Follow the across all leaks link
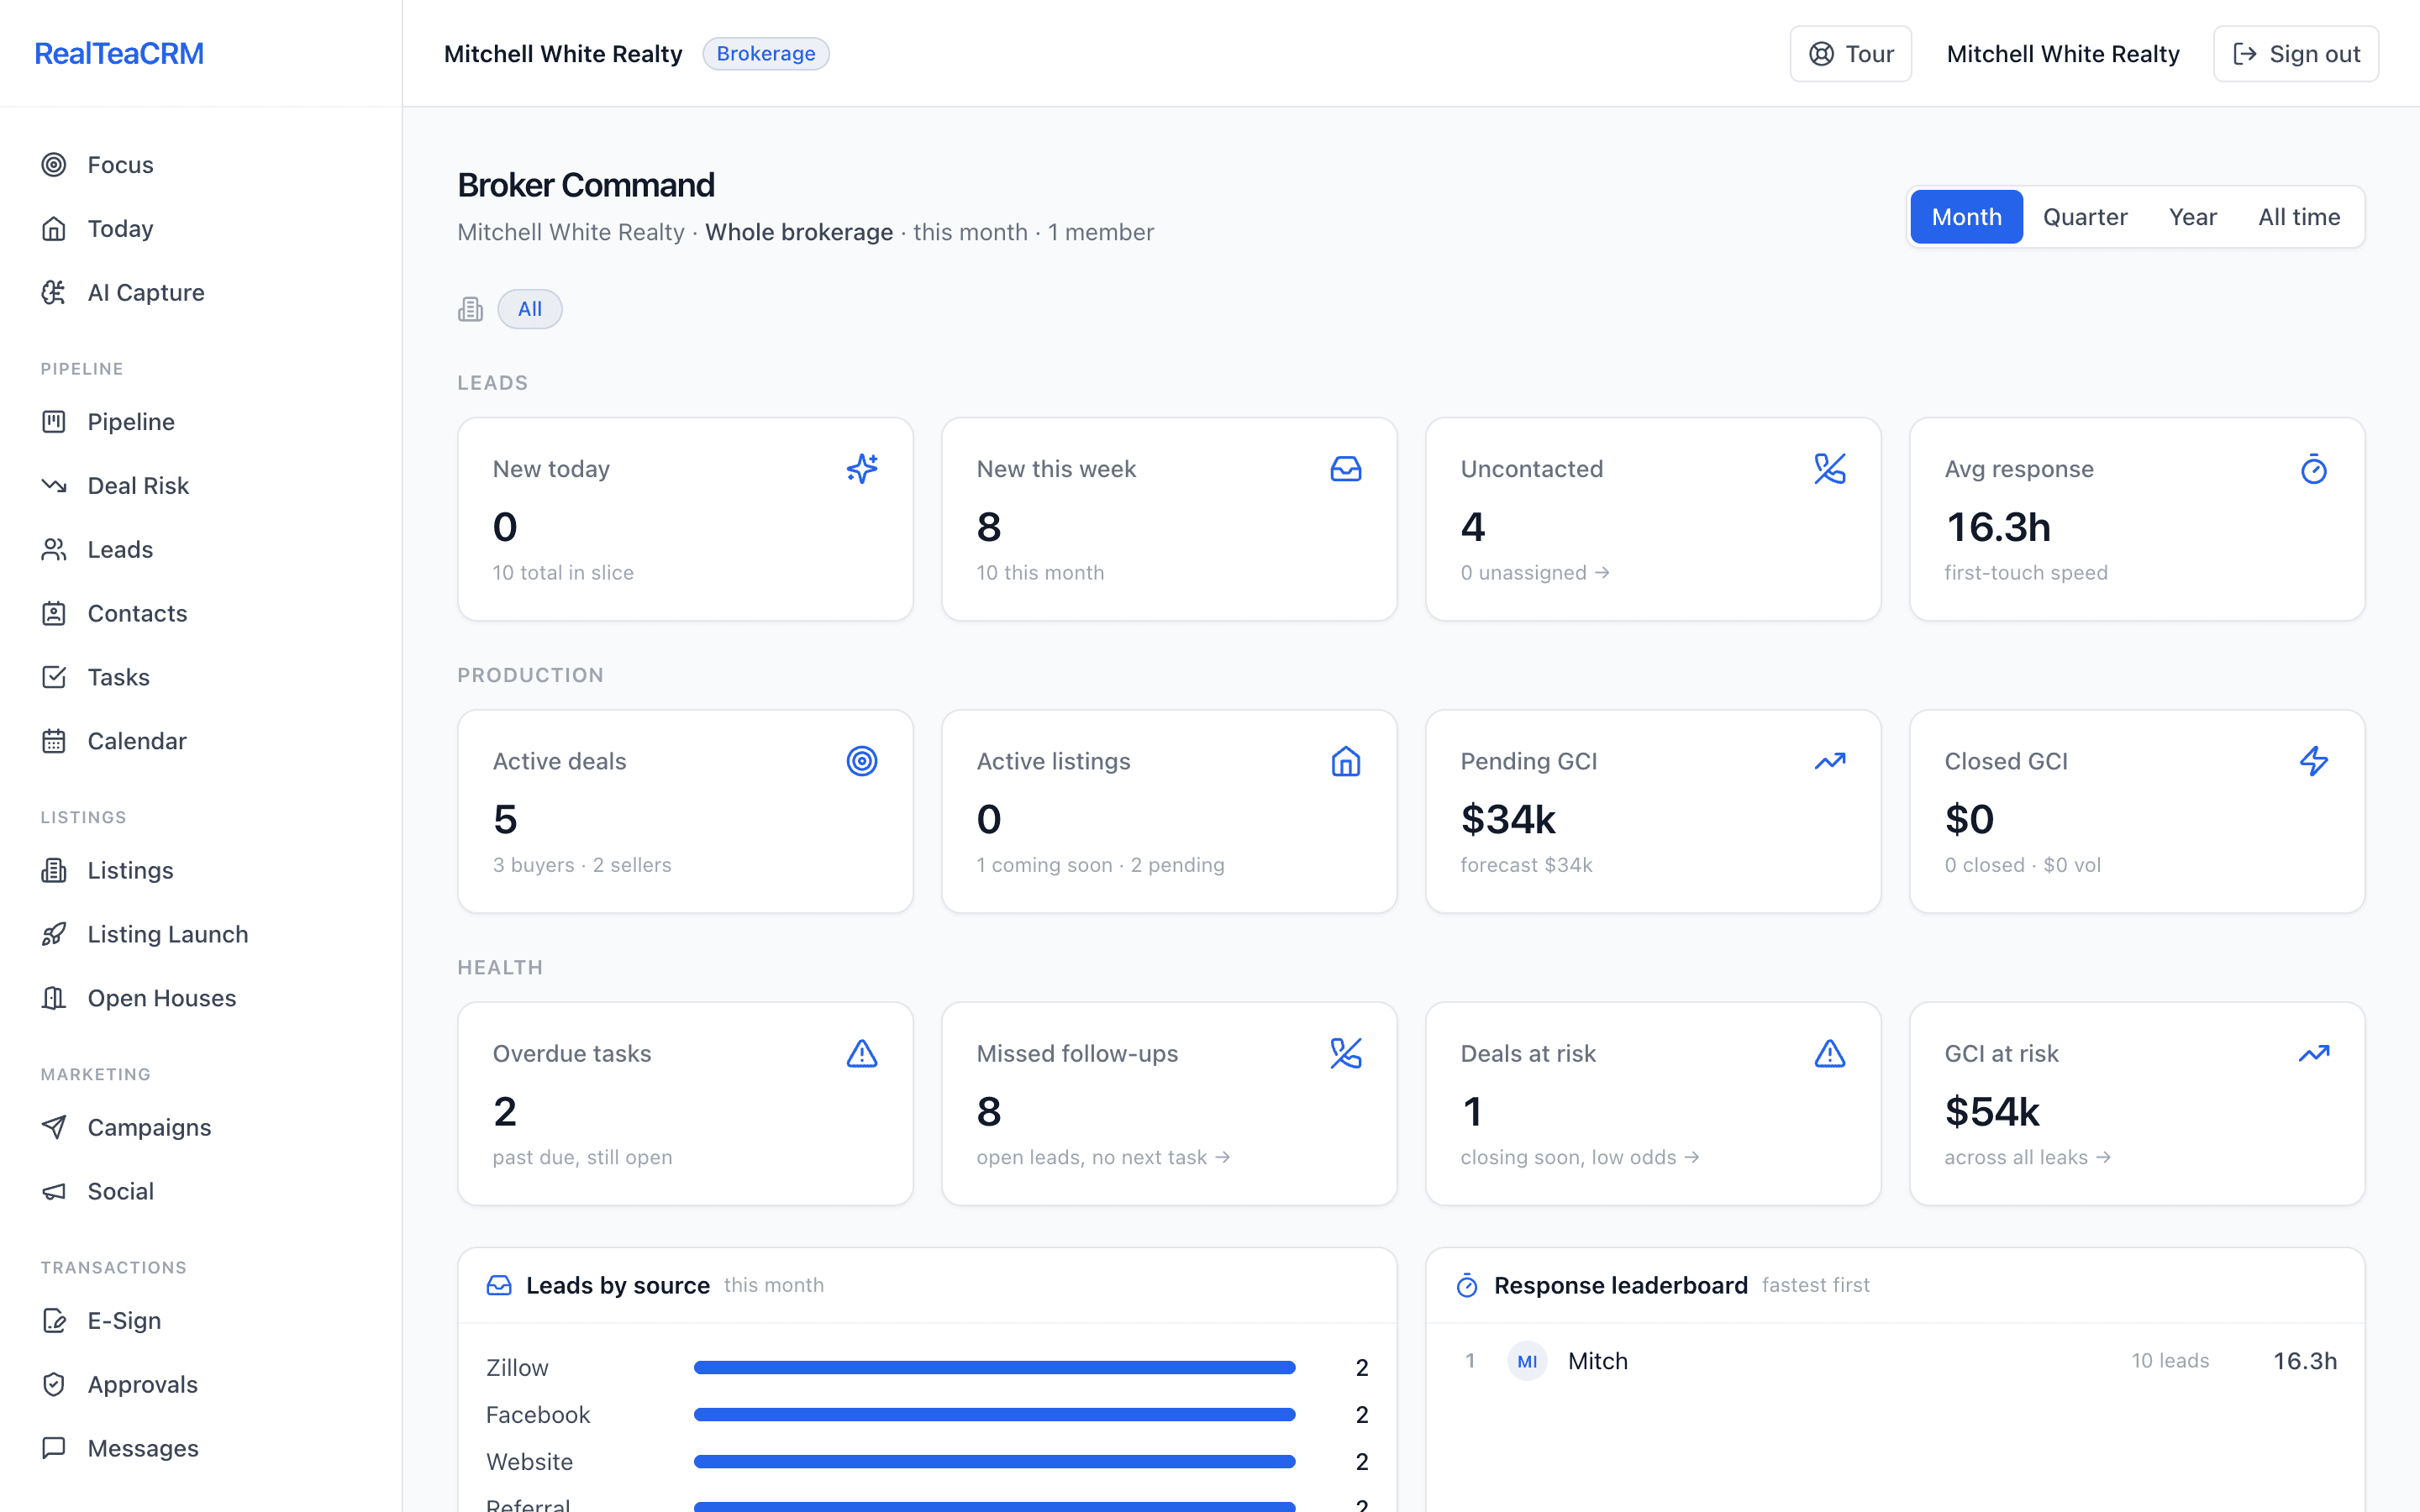 click(2027, 1158)
